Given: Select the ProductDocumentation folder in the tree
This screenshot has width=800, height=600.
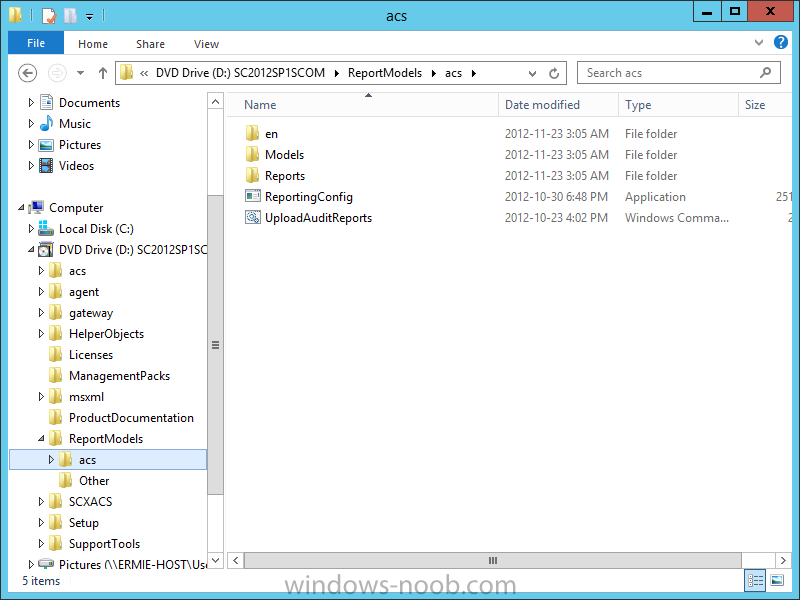Looking at the screenshot, I should tap(131, 417).
